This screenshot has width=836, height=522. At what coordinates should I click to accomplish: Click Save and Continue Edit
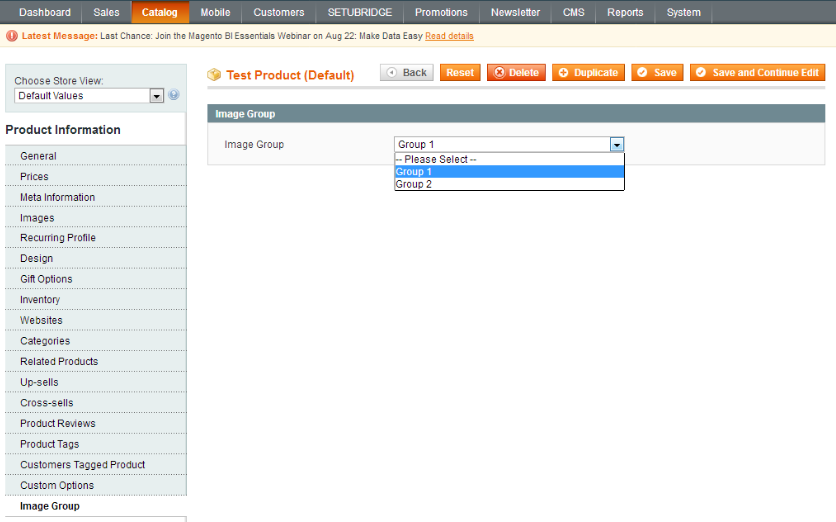point(757,73)
